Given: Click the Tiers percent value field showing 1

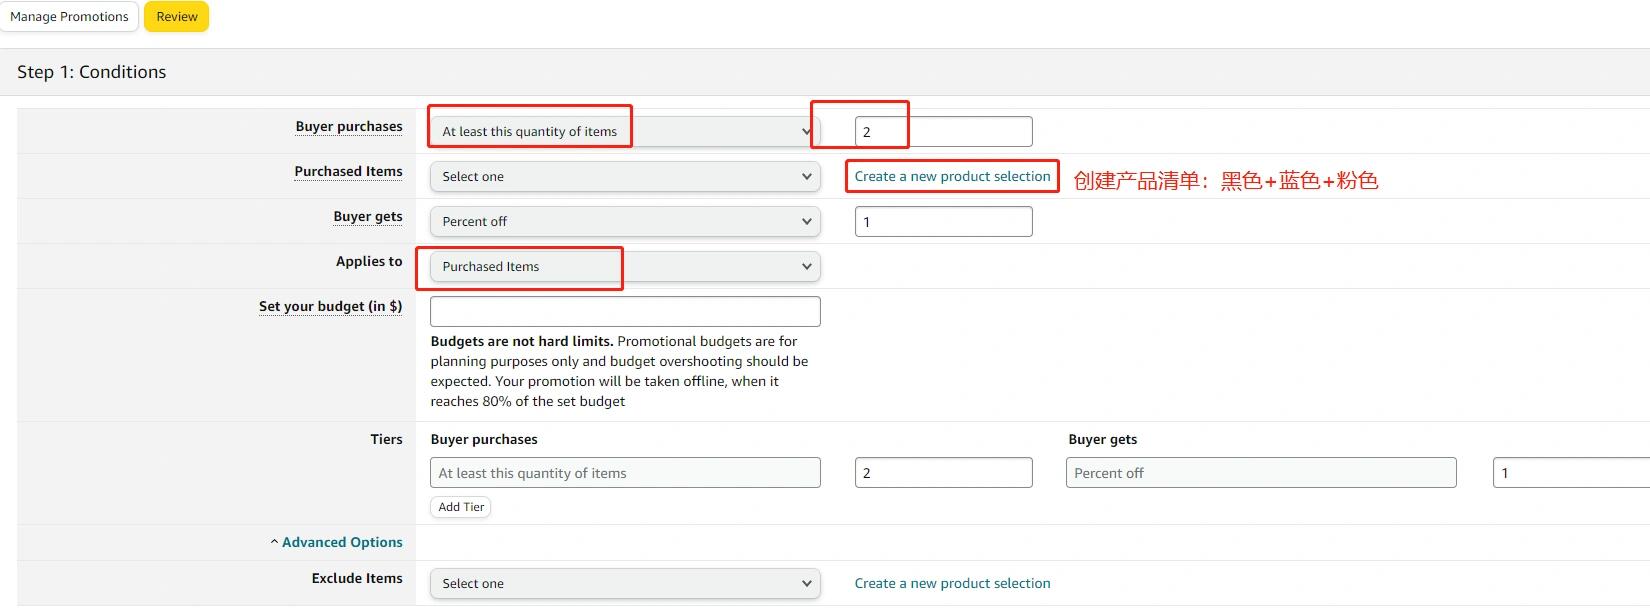Looking at the screenshot, I should point(1571,473).
